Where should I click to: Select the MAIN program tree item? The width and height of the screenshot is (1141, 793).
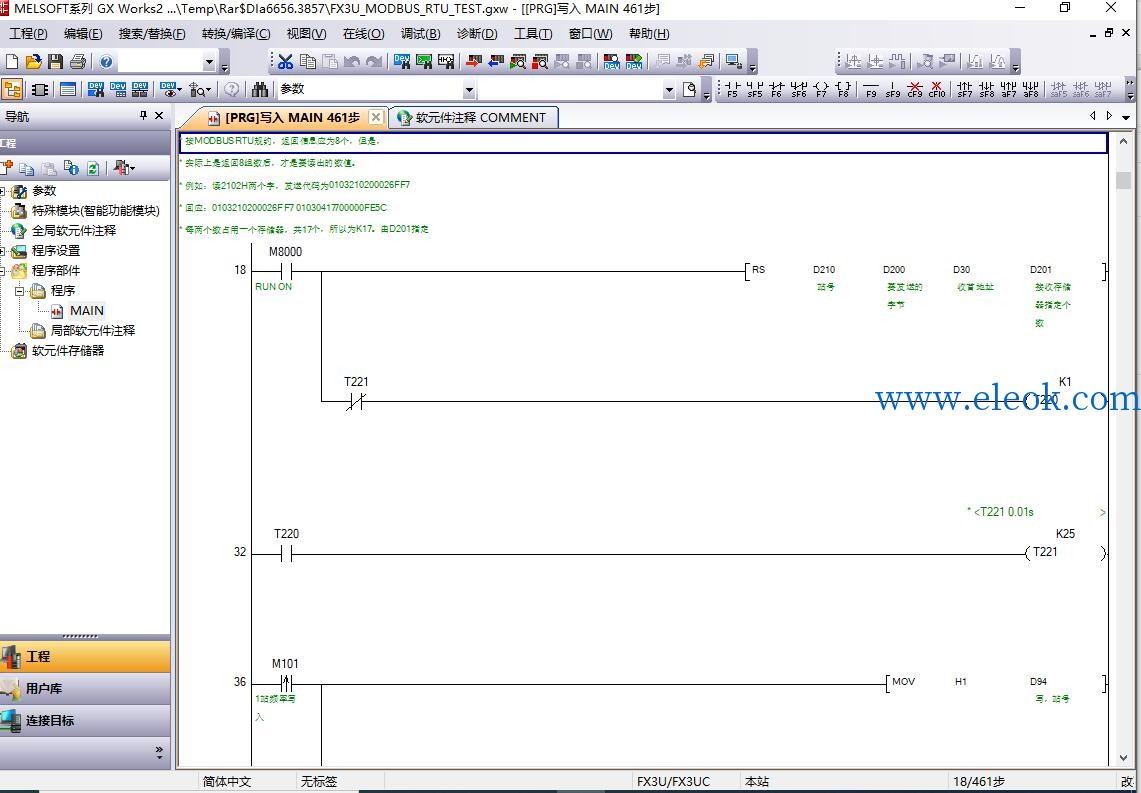pyautogui.click(x=87, y=311)
